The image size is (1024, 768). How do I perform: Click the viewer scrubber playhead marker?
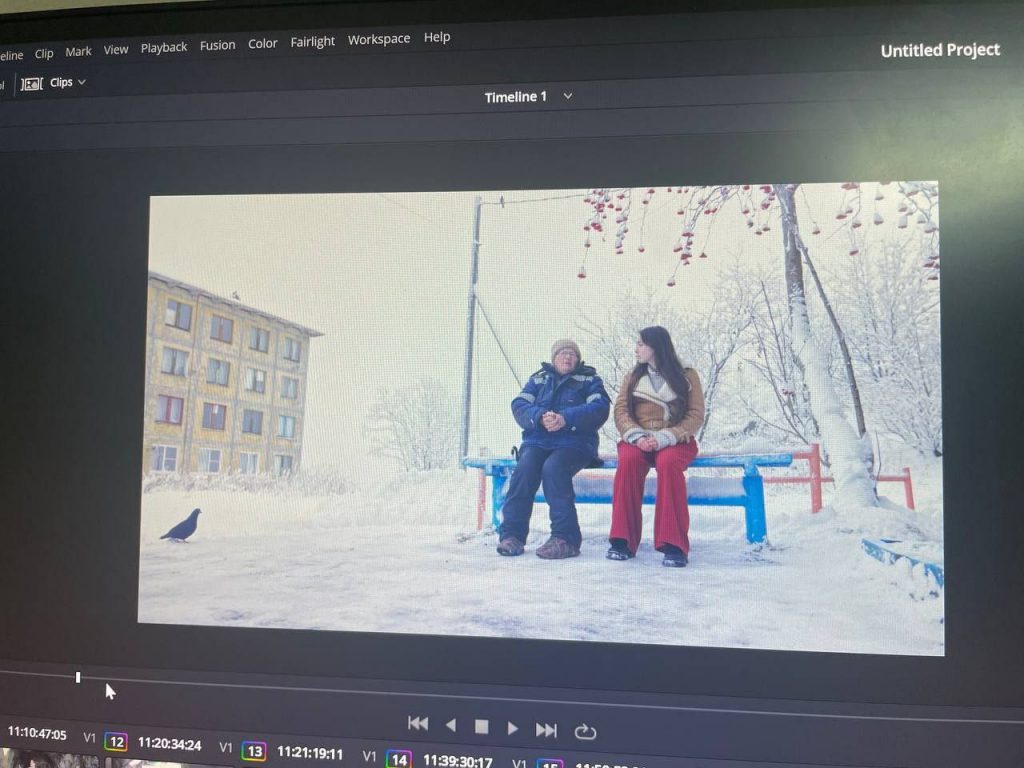(78, 677)
